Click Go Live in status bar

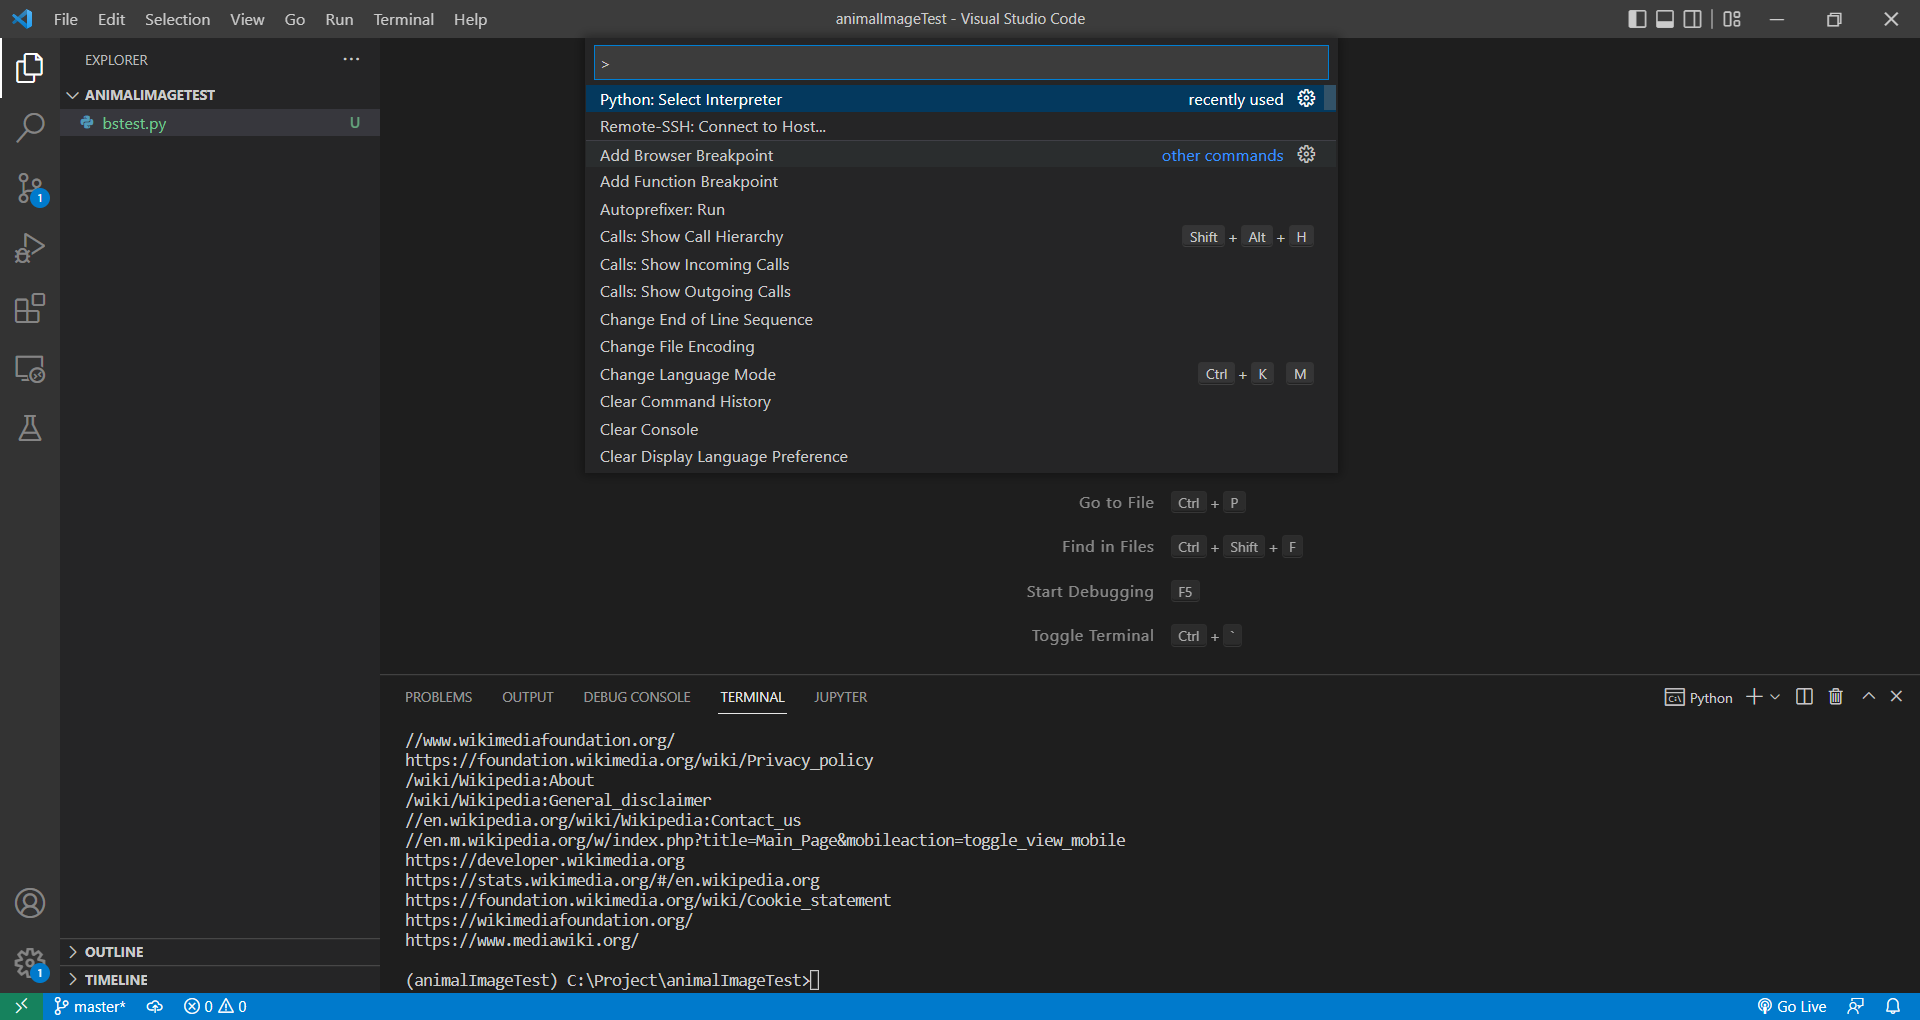1792,1006
